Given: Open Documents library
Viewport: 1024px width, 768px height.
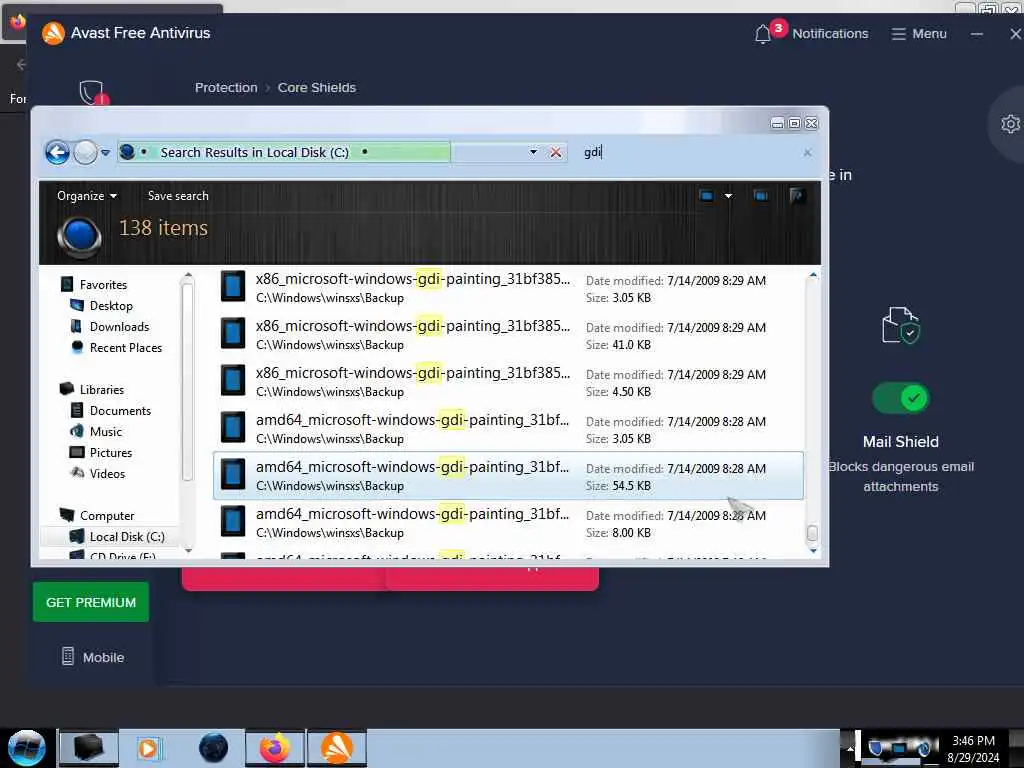Looking at the screenshot, I should click(120, 410).
